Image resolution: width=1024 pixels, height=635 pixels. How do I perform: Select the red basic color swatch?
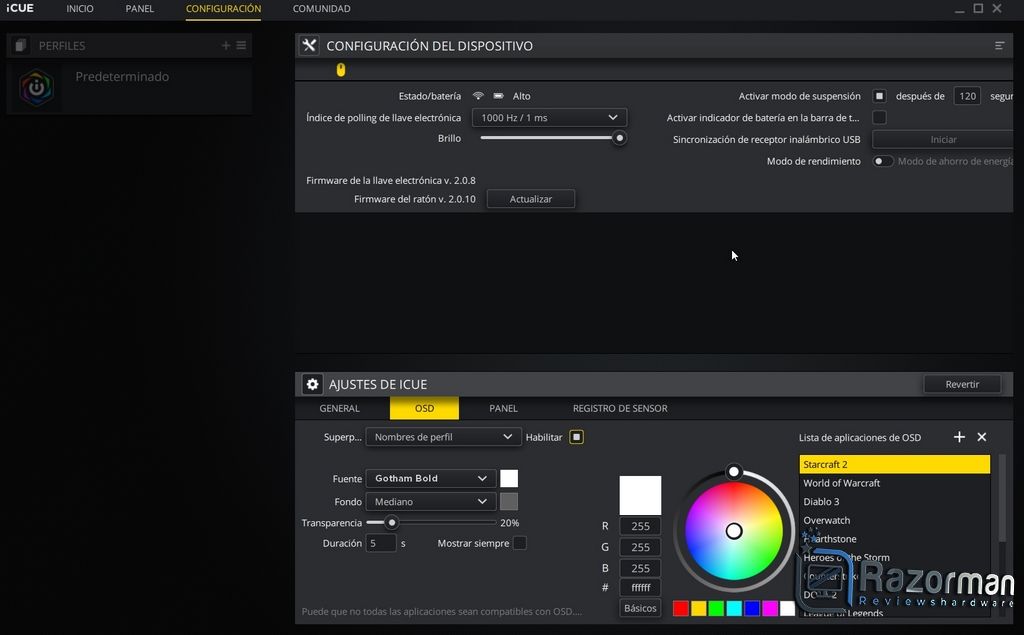point(680,608)
